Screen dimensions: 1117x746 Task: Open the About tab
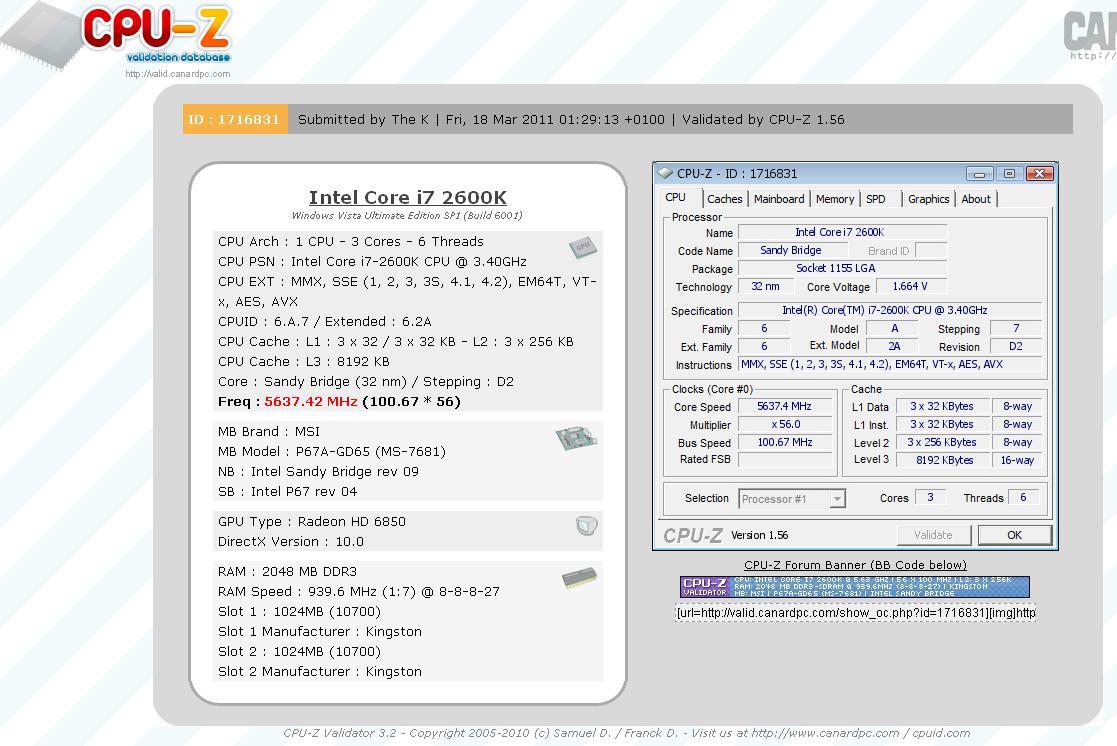(976, 200)
